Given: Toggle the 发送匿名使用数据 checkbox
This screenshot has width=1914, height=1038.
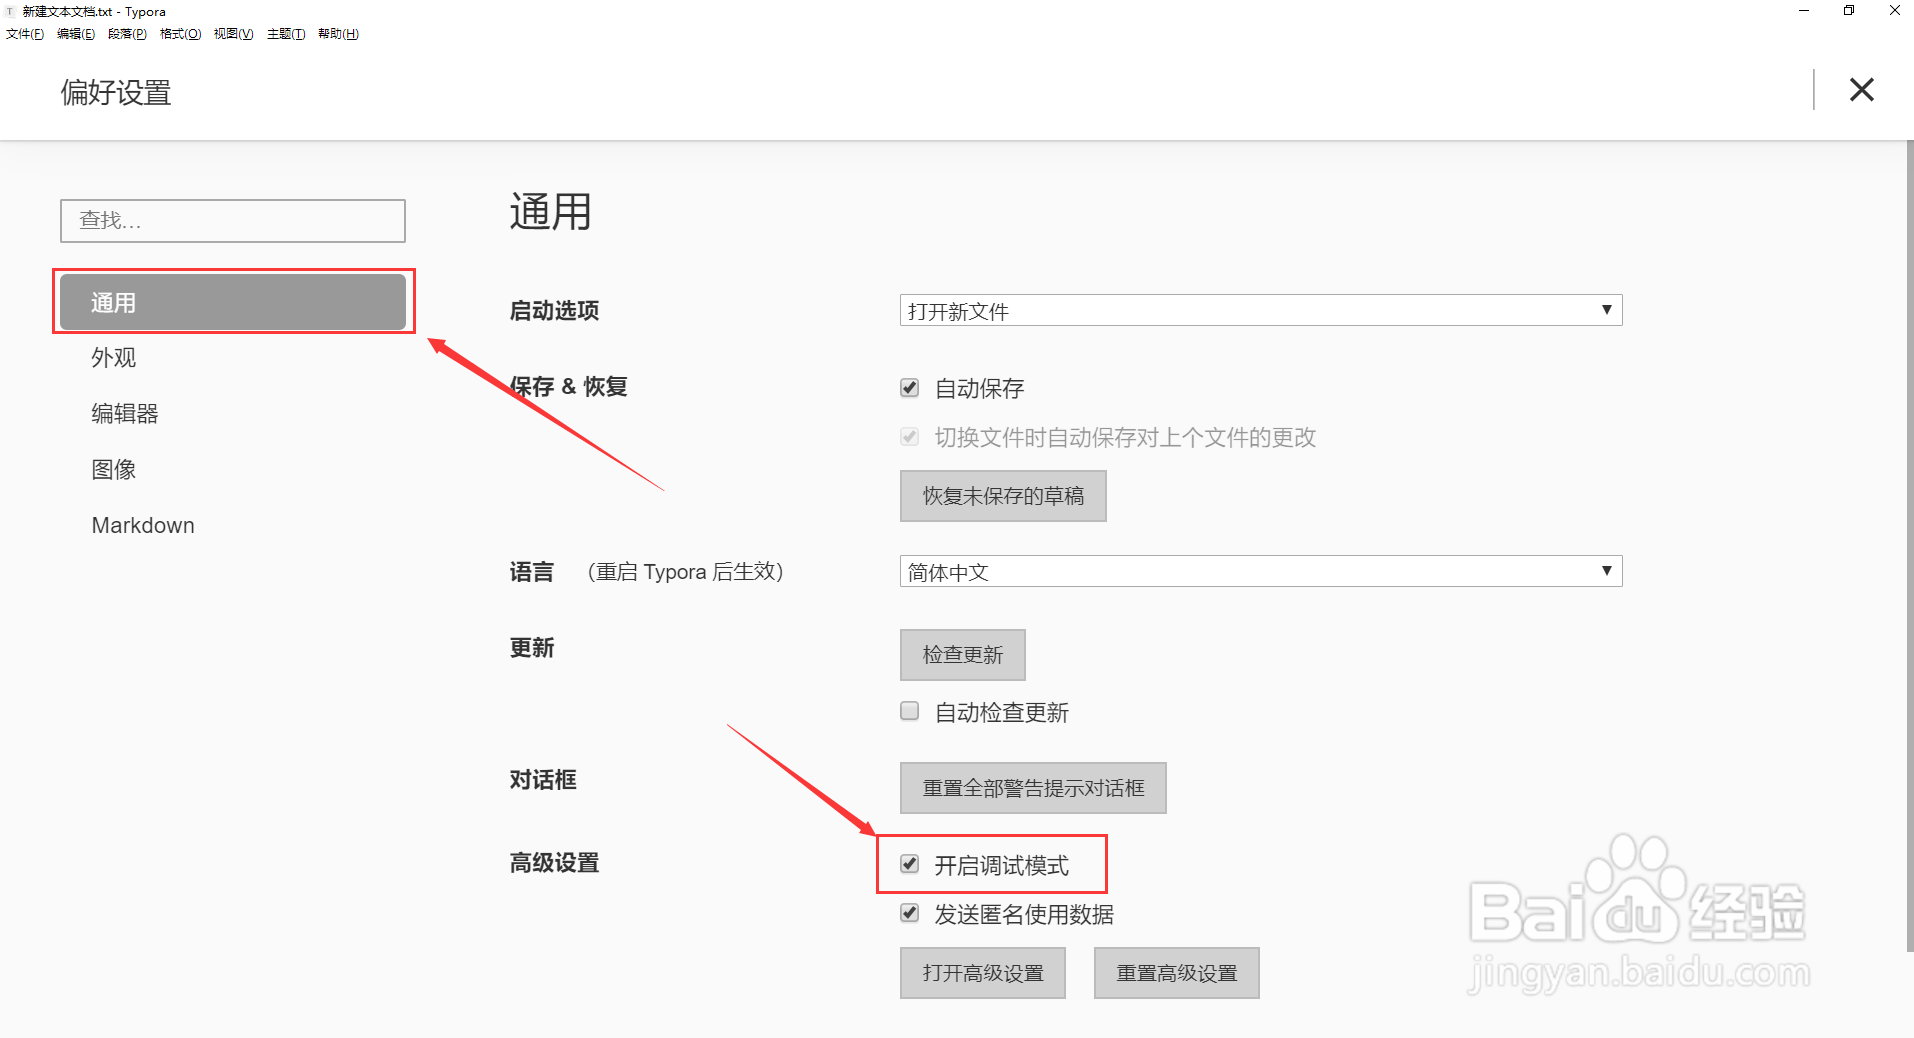Looking at the screenshot, I should [x=909, y=913].
